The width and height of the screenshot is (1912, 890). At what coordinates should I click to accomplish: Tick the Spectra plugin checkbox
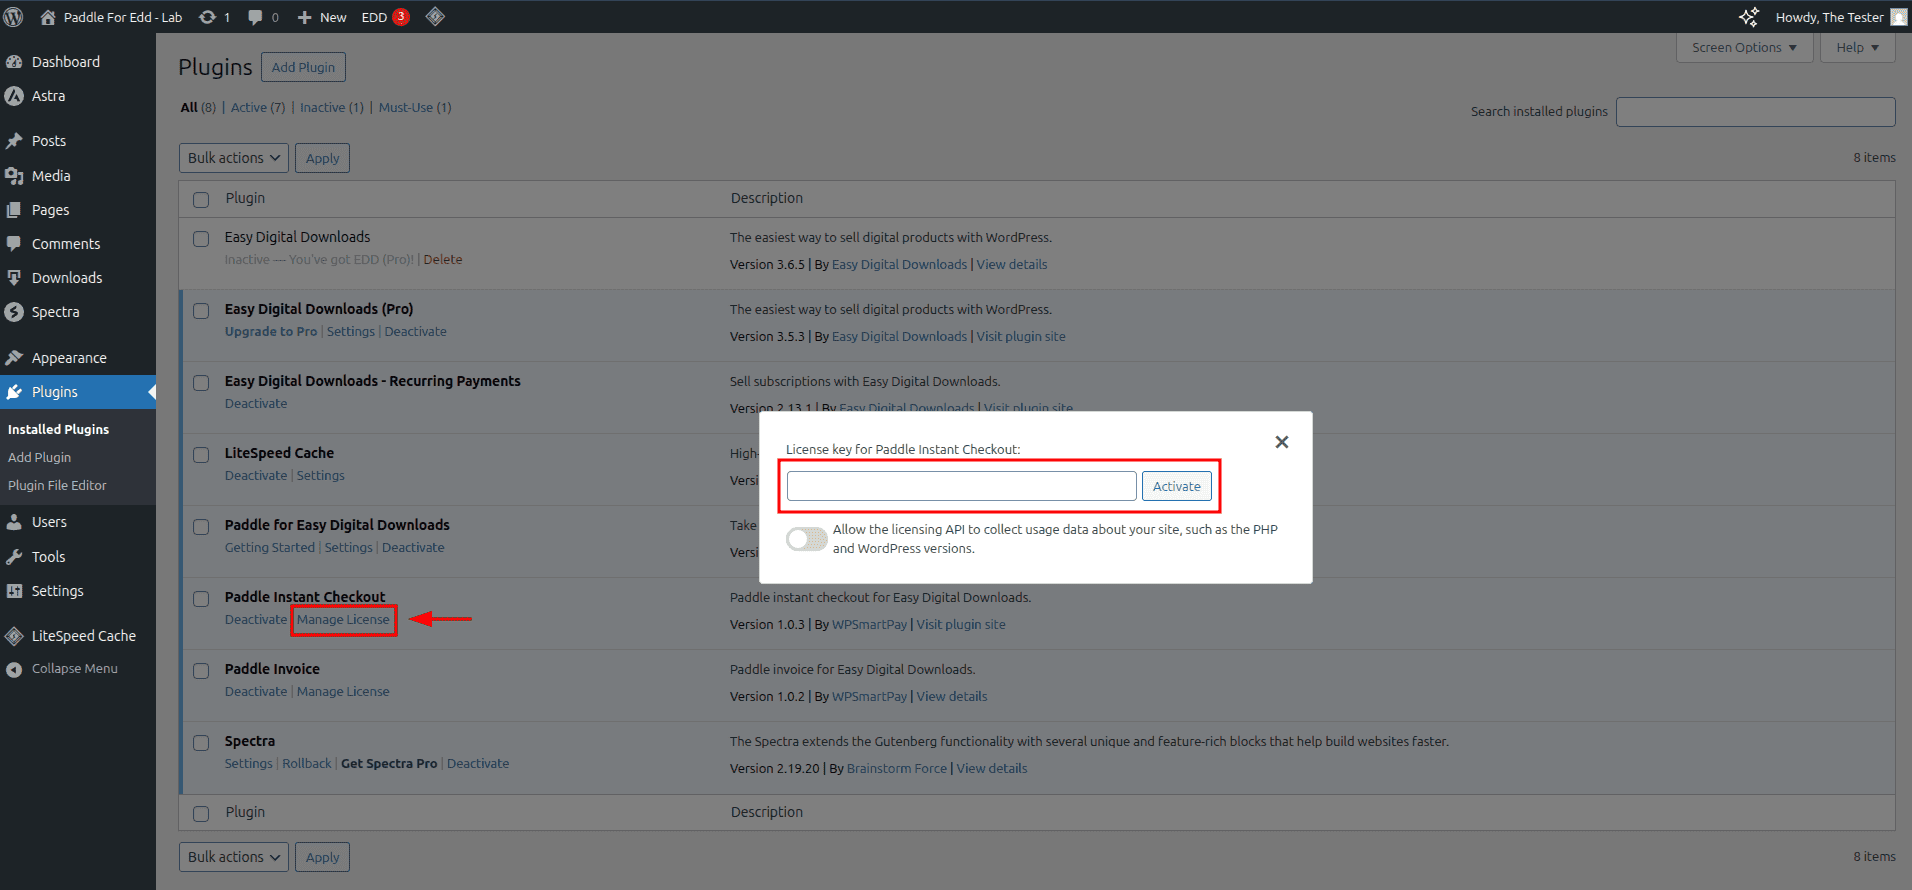tap(201, 743)
